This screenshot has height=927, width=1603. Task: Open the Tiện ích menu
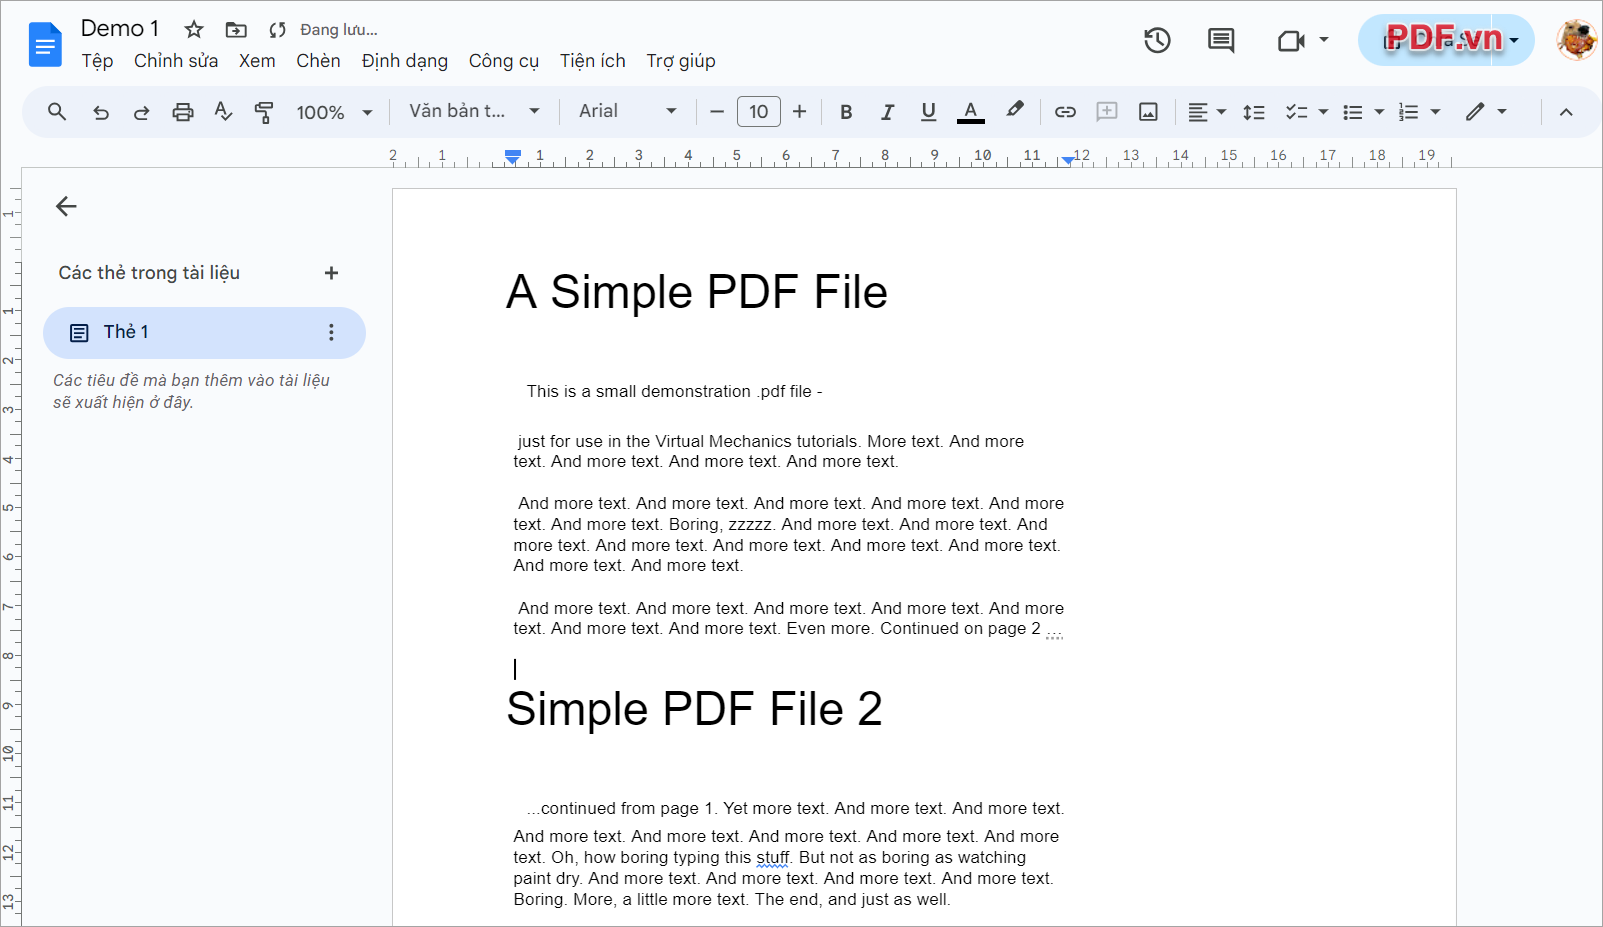click(x=593, y=61)
